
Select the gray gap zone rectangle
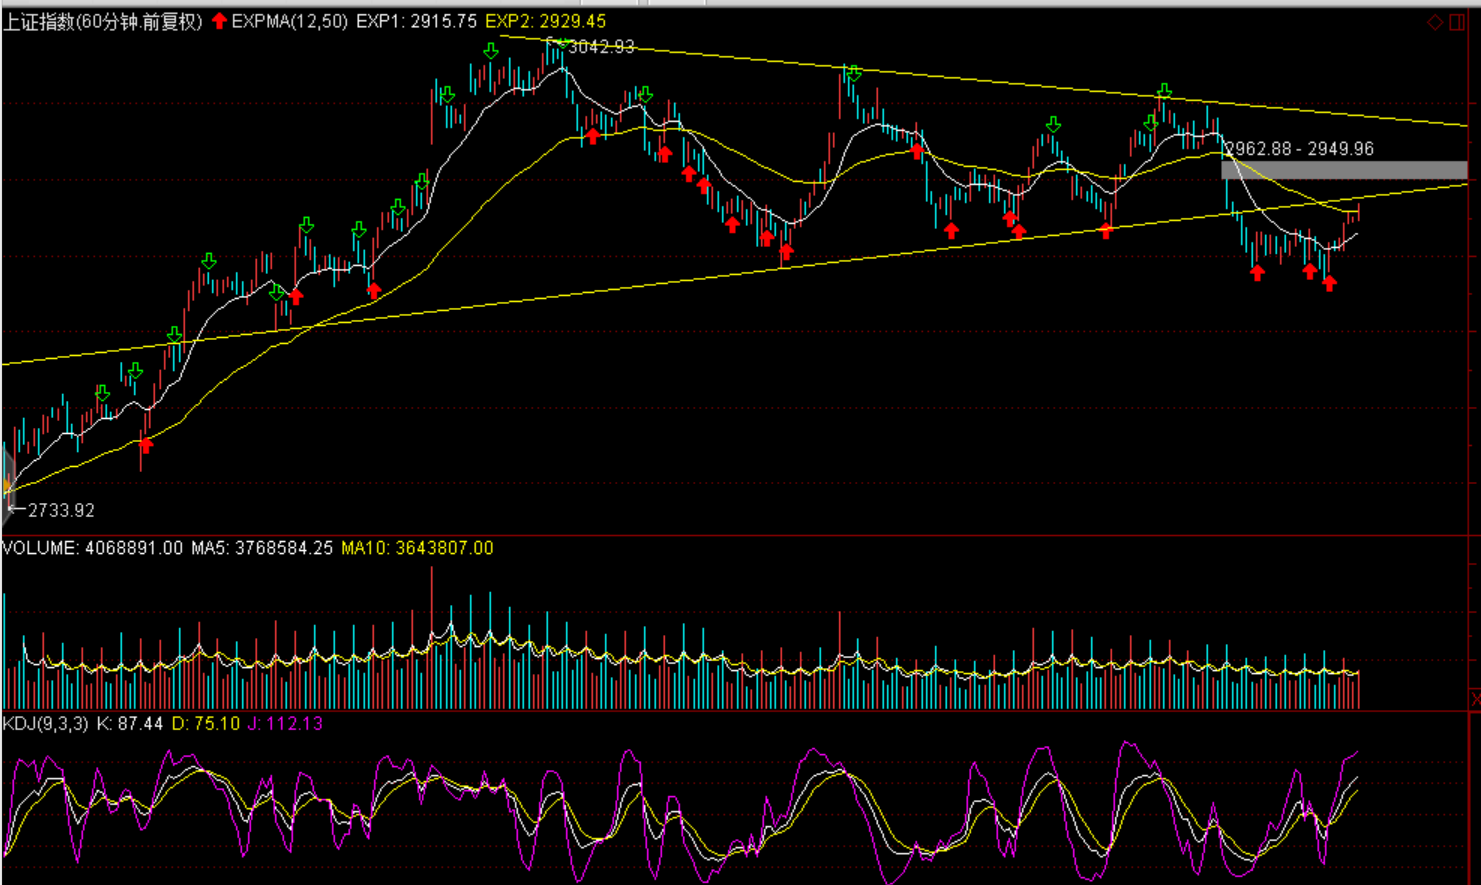click(x=1343, y=170)
